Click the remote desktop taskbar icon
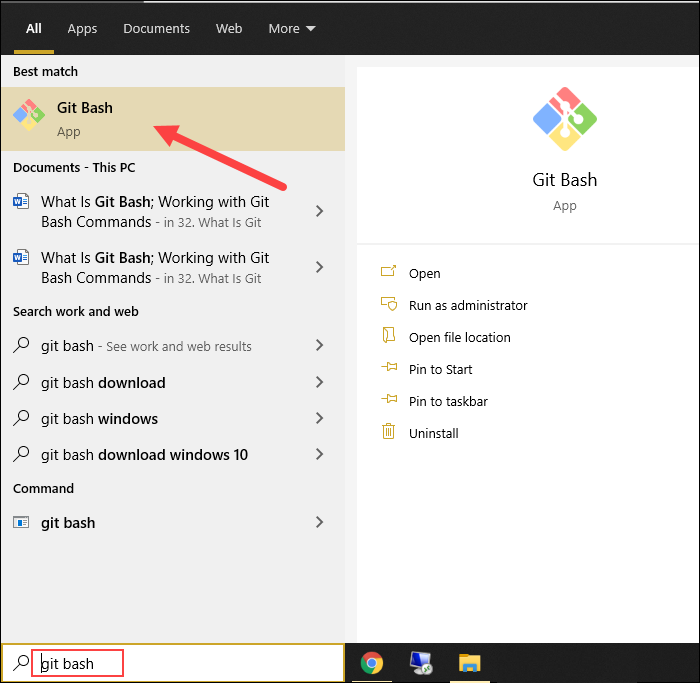This screenshot has height=683, width=700. 421,663
